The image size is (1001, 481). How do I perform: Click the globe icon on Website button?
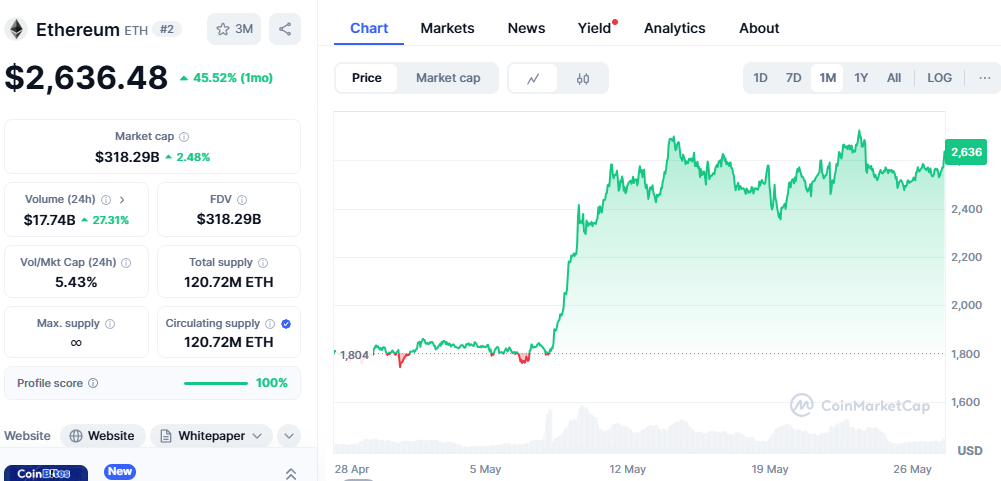click(x=76, y=436)
